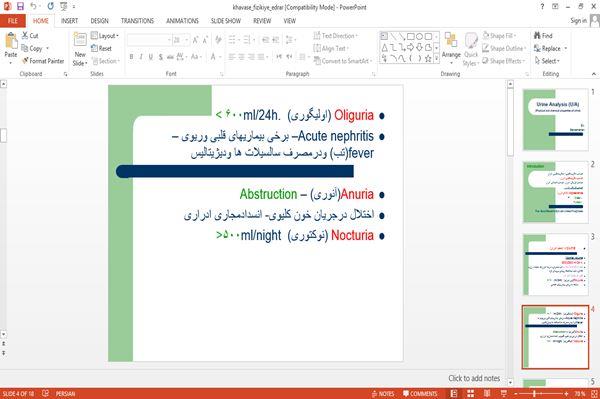Toggle Italic formatting
Image resolution: width=600 pixels, height=399 pixels.
tap(141, 57)
